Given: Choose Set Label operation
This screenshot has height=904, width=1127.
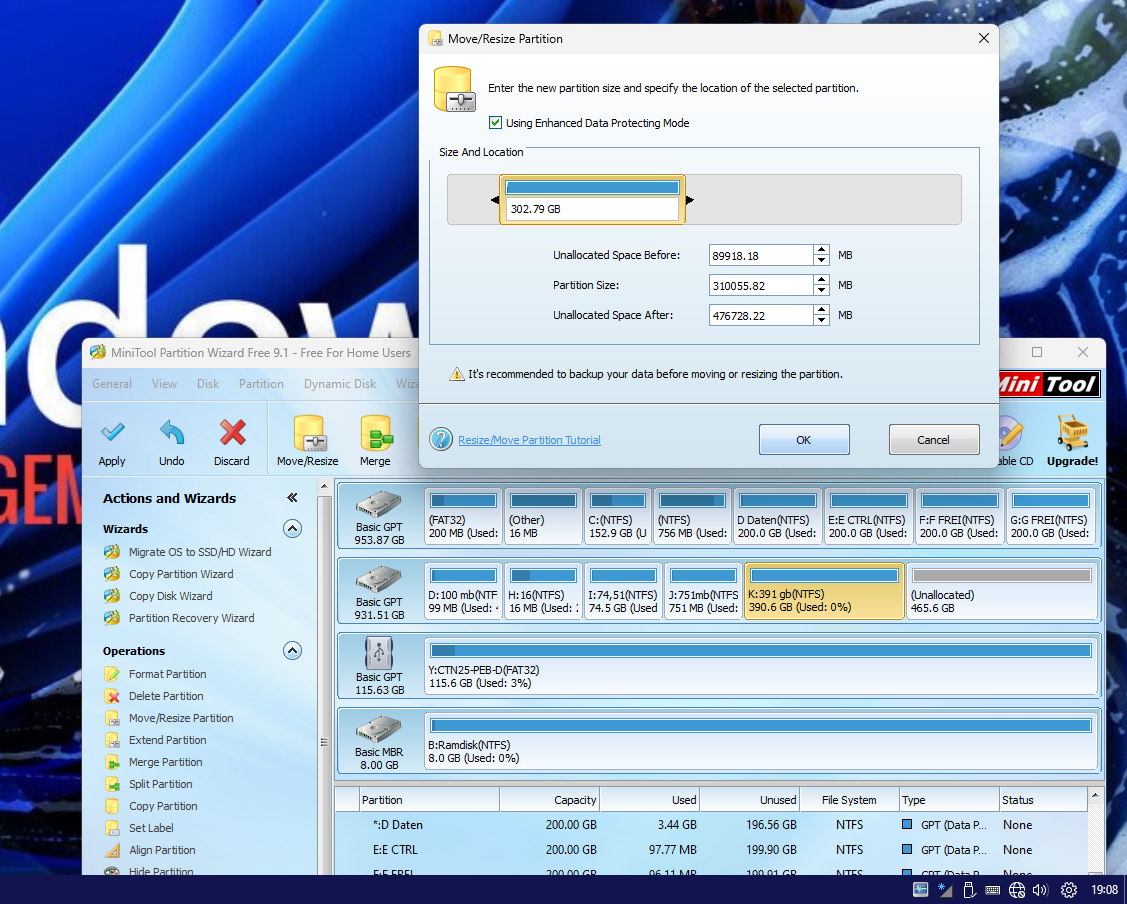Looking at the screenshot, I should 151,828.
